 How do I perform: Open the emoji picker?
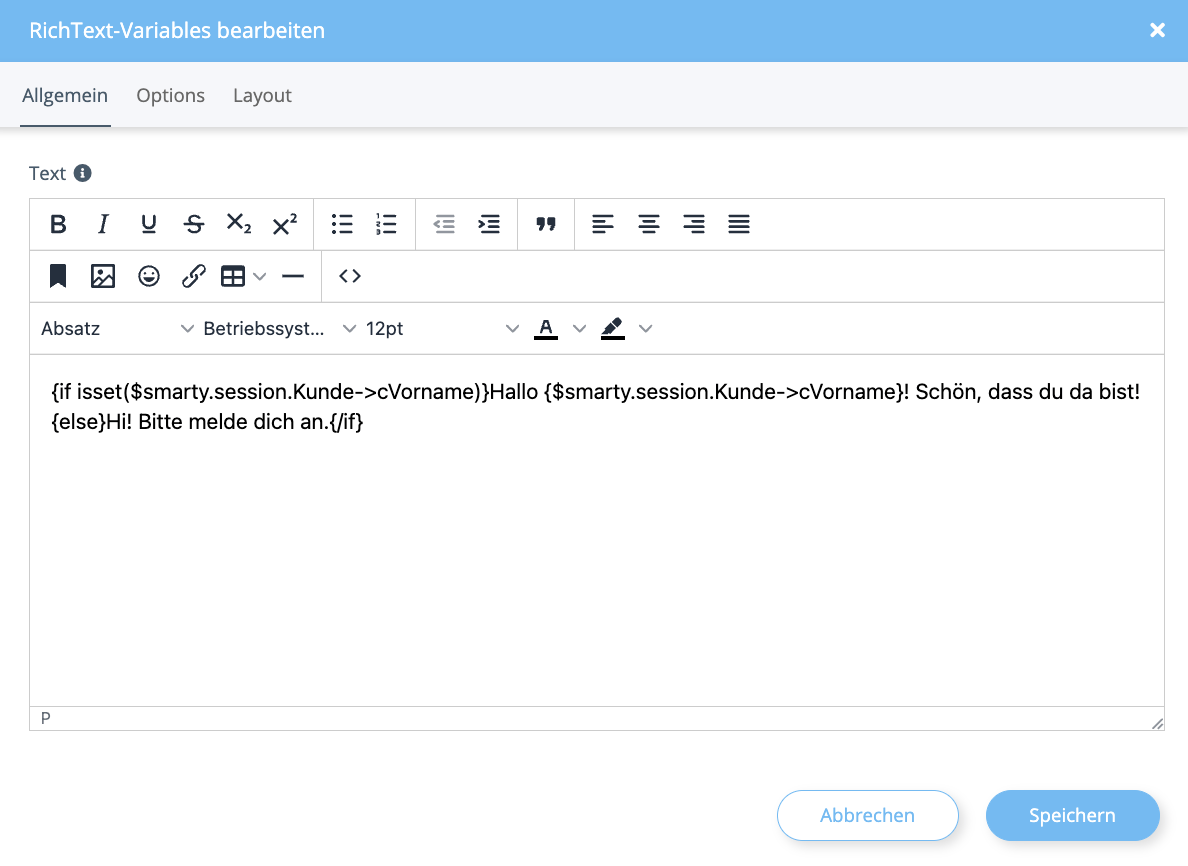[148, 276]
